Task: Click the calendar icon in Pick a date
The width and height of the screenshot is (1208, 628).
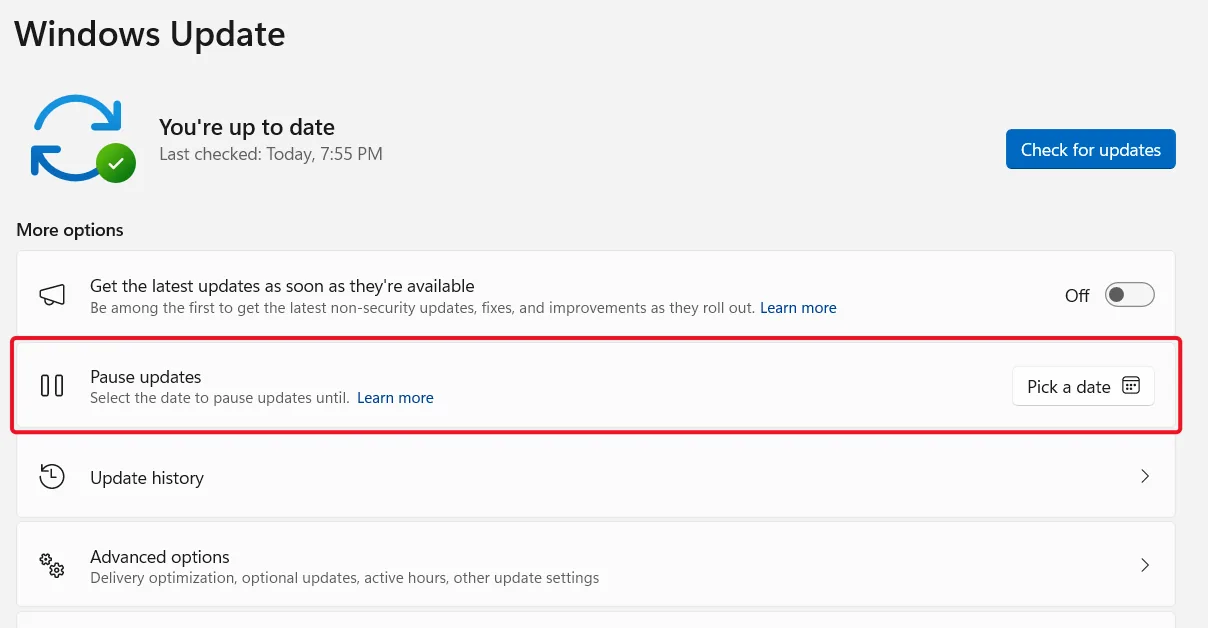Action: tap(1131, 386)
